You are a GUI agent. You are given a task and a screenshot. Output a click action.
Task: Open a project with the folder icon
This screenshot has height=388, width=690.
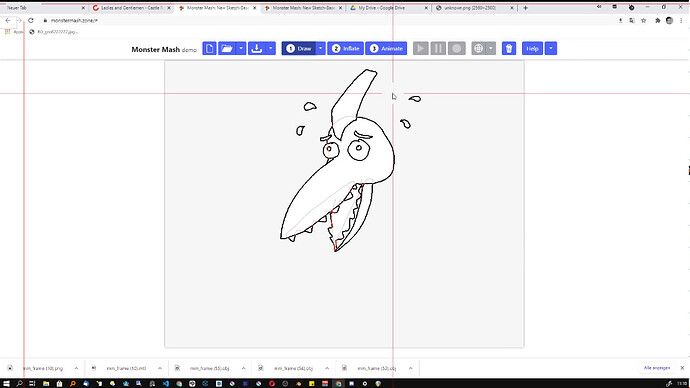coord(227,48)
